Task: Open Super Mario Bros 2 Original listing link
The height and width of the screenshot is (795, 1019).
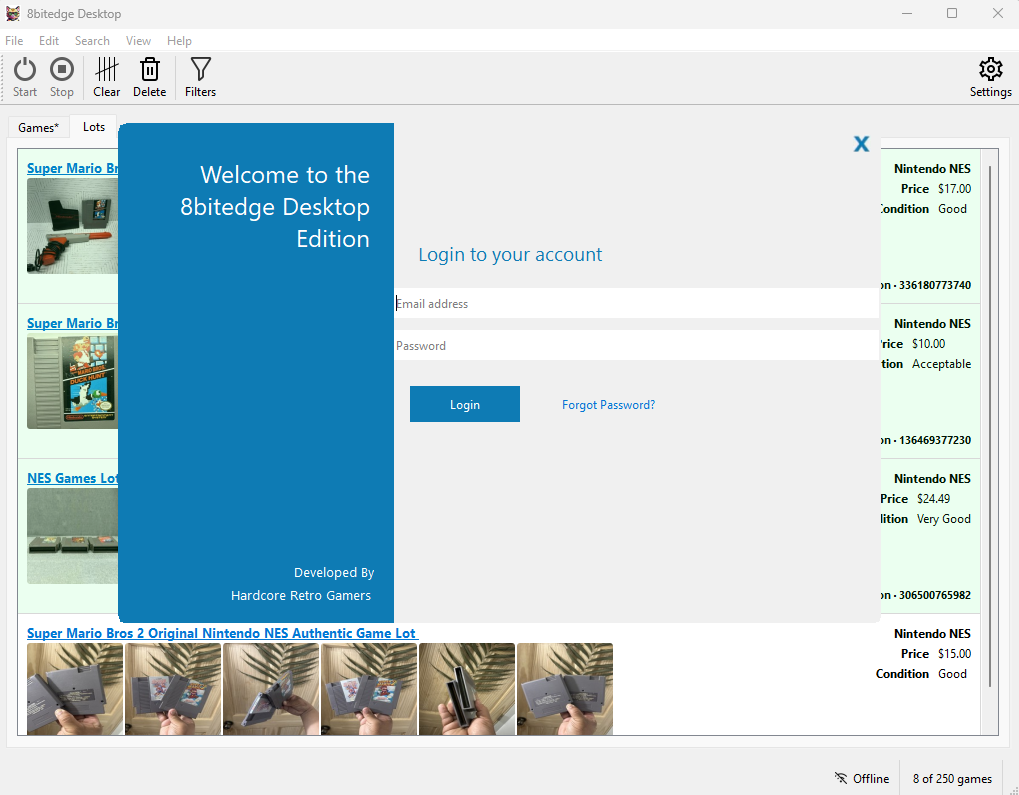Action: click(221, 633)
